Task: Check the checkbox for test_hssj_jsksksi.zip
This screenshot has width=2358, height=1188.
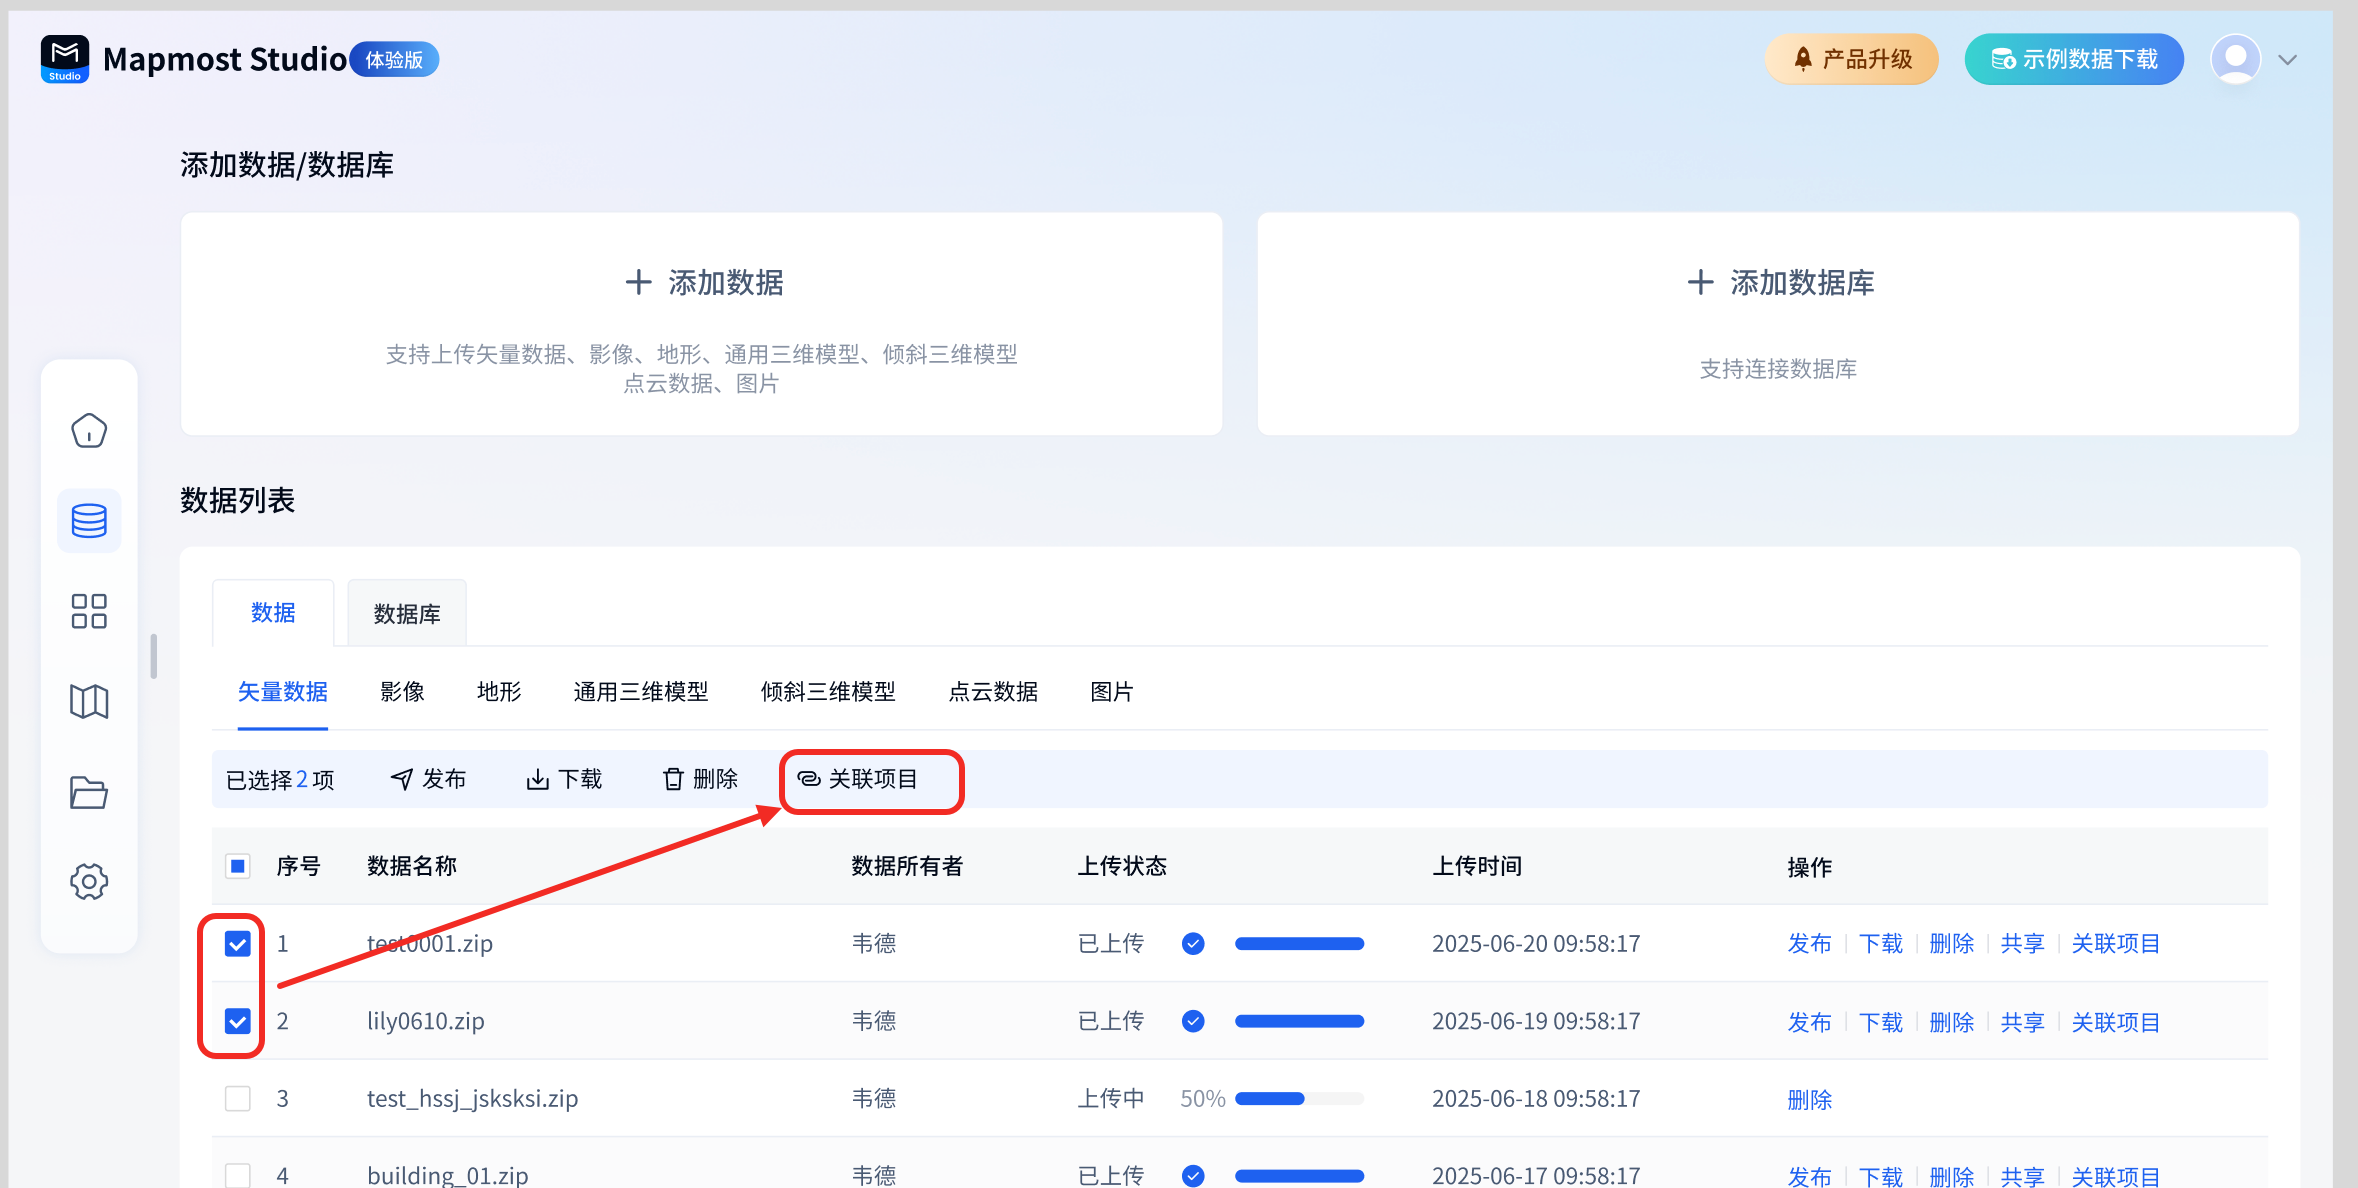Action: [238, 1099]
